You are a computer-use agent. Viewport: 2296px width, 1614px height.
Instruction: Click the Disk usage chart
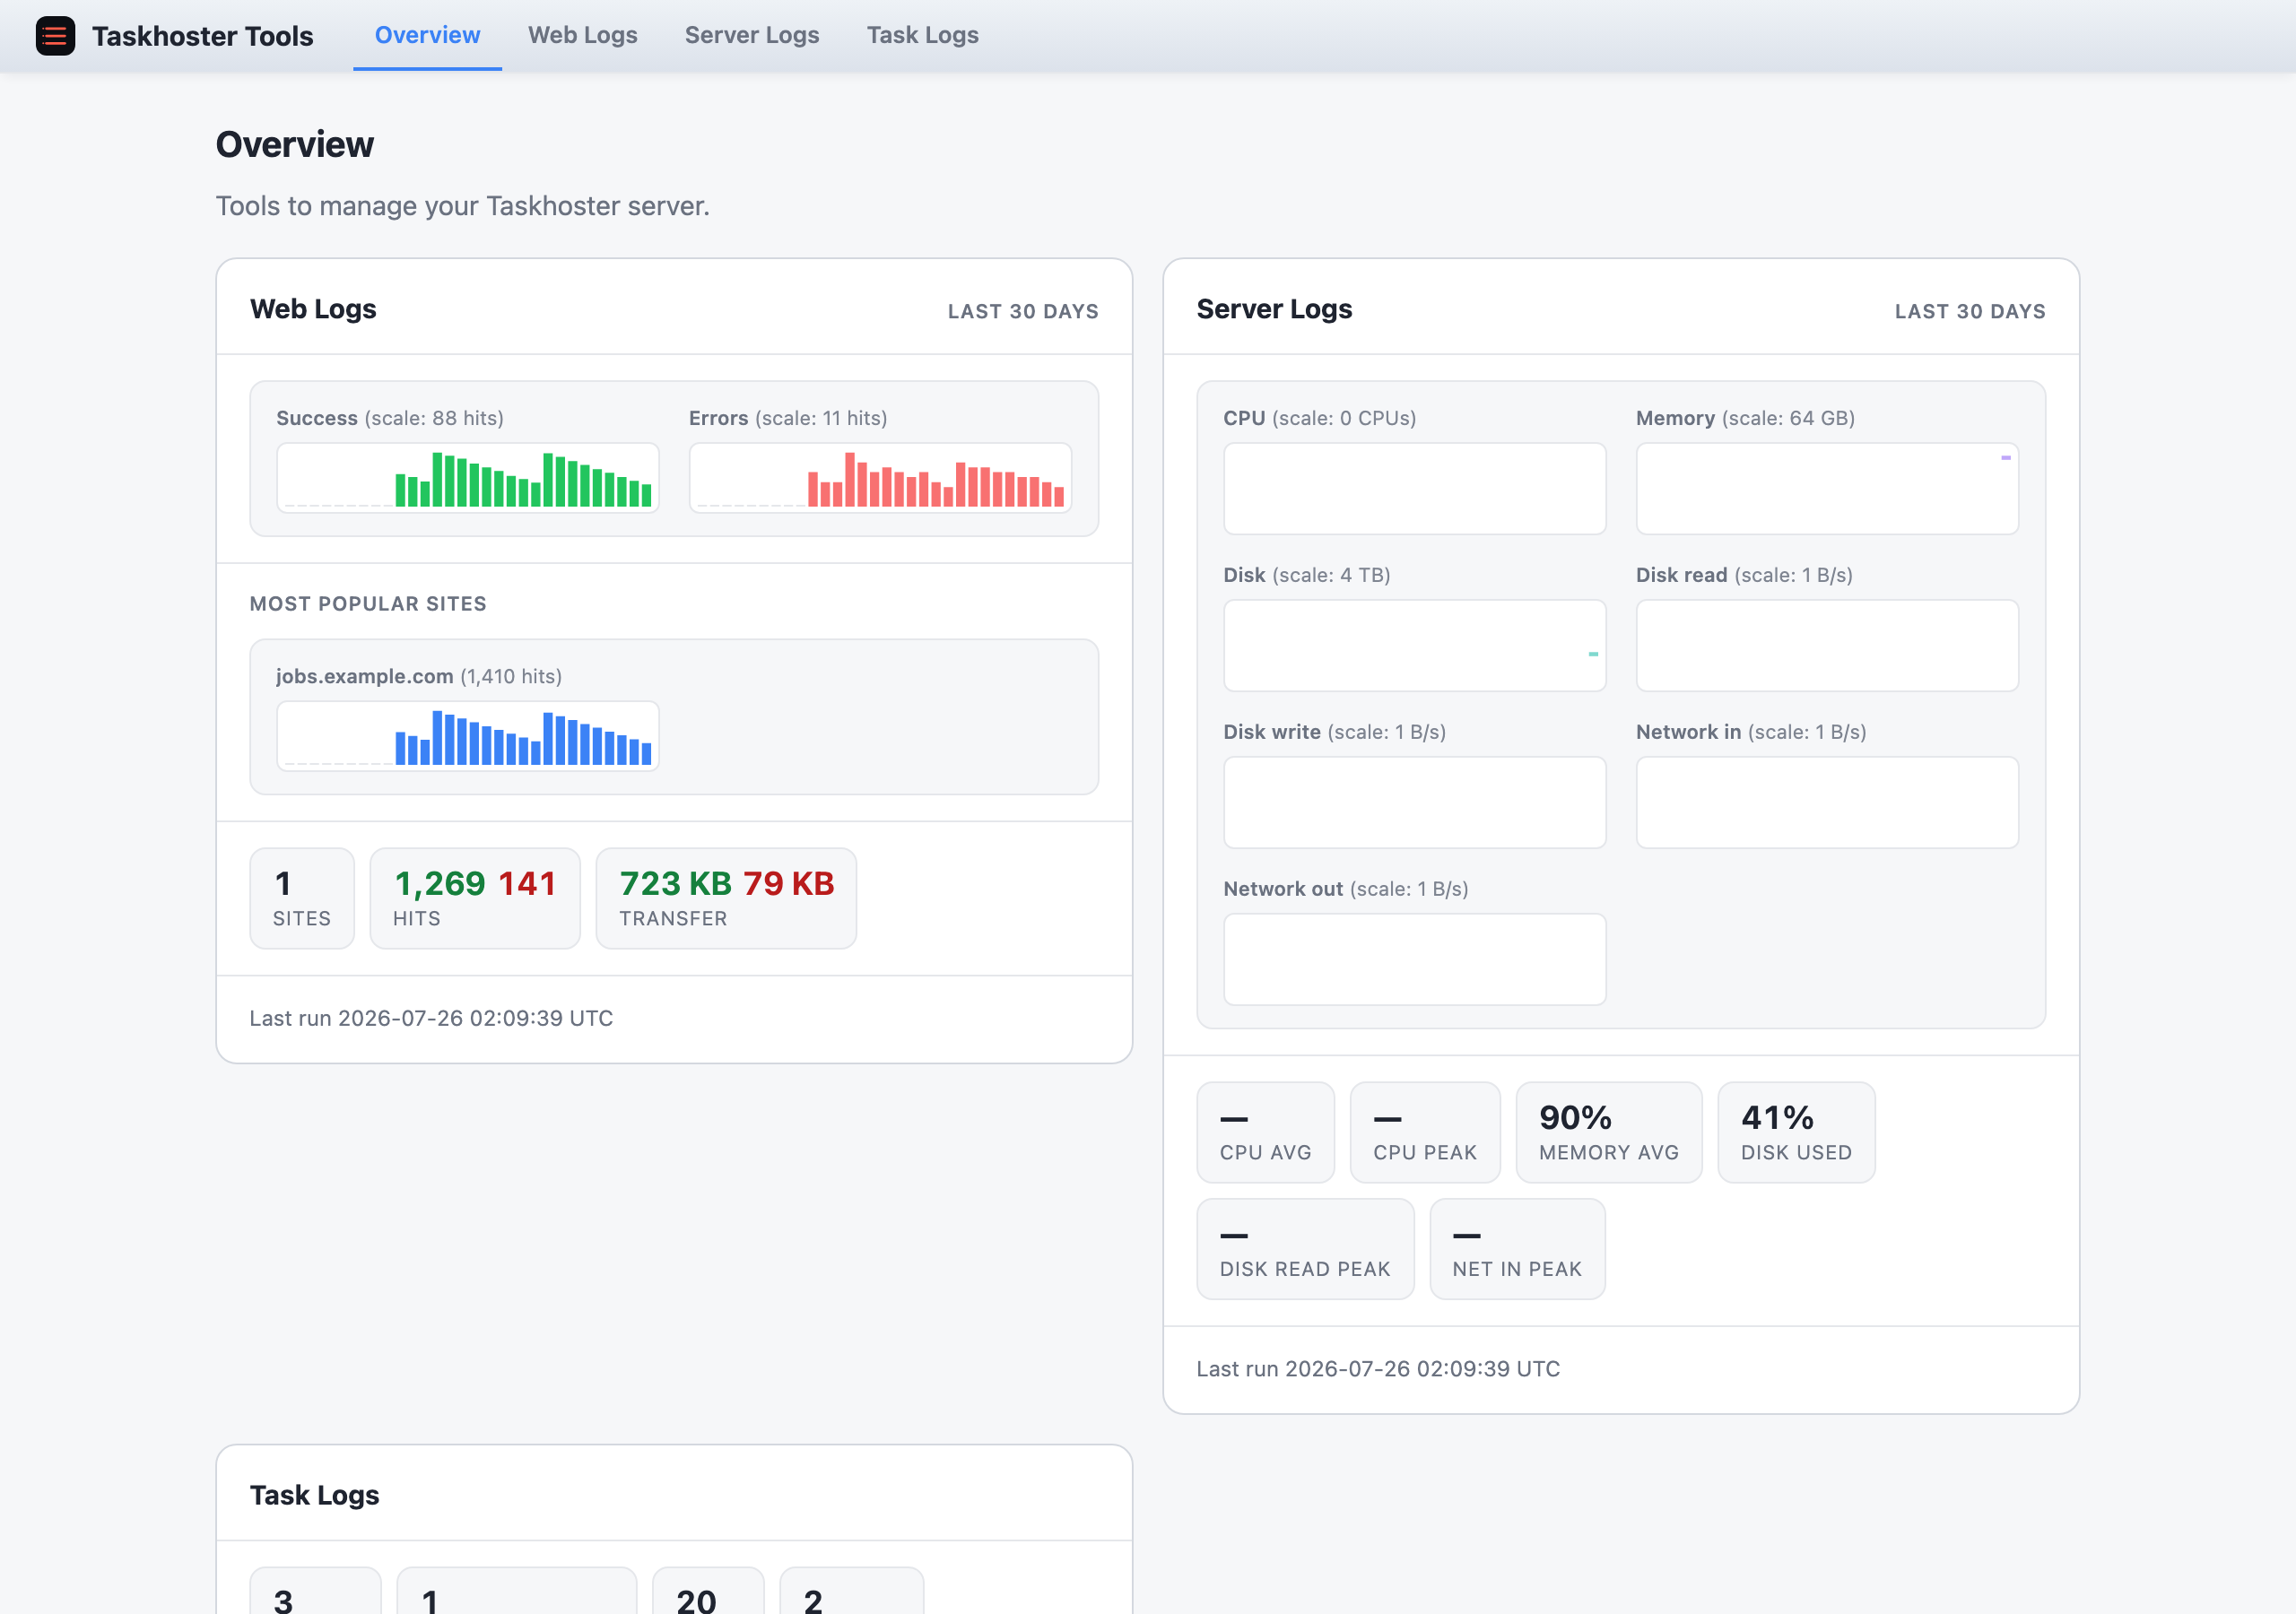[1415, 646]
